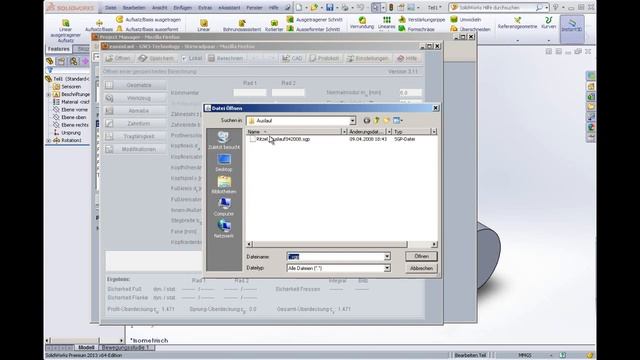The width and height of the screenshot is (640, 360).
Task: Click the SolidWorks Open document icon
Action: (314, 7)
